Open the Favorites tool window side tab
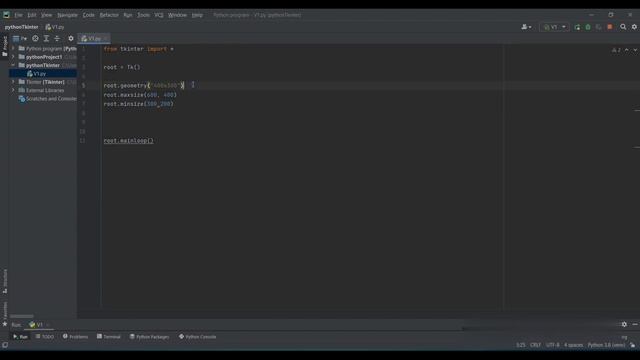640x360 pixels. pyautogui.click(x=4, y=314)
